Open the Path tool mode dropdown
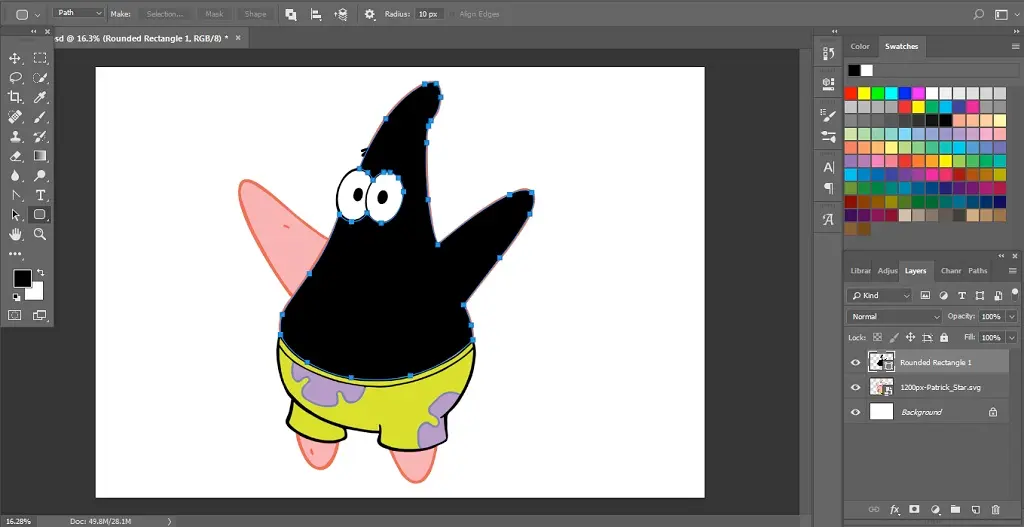 tap(78, 13)
